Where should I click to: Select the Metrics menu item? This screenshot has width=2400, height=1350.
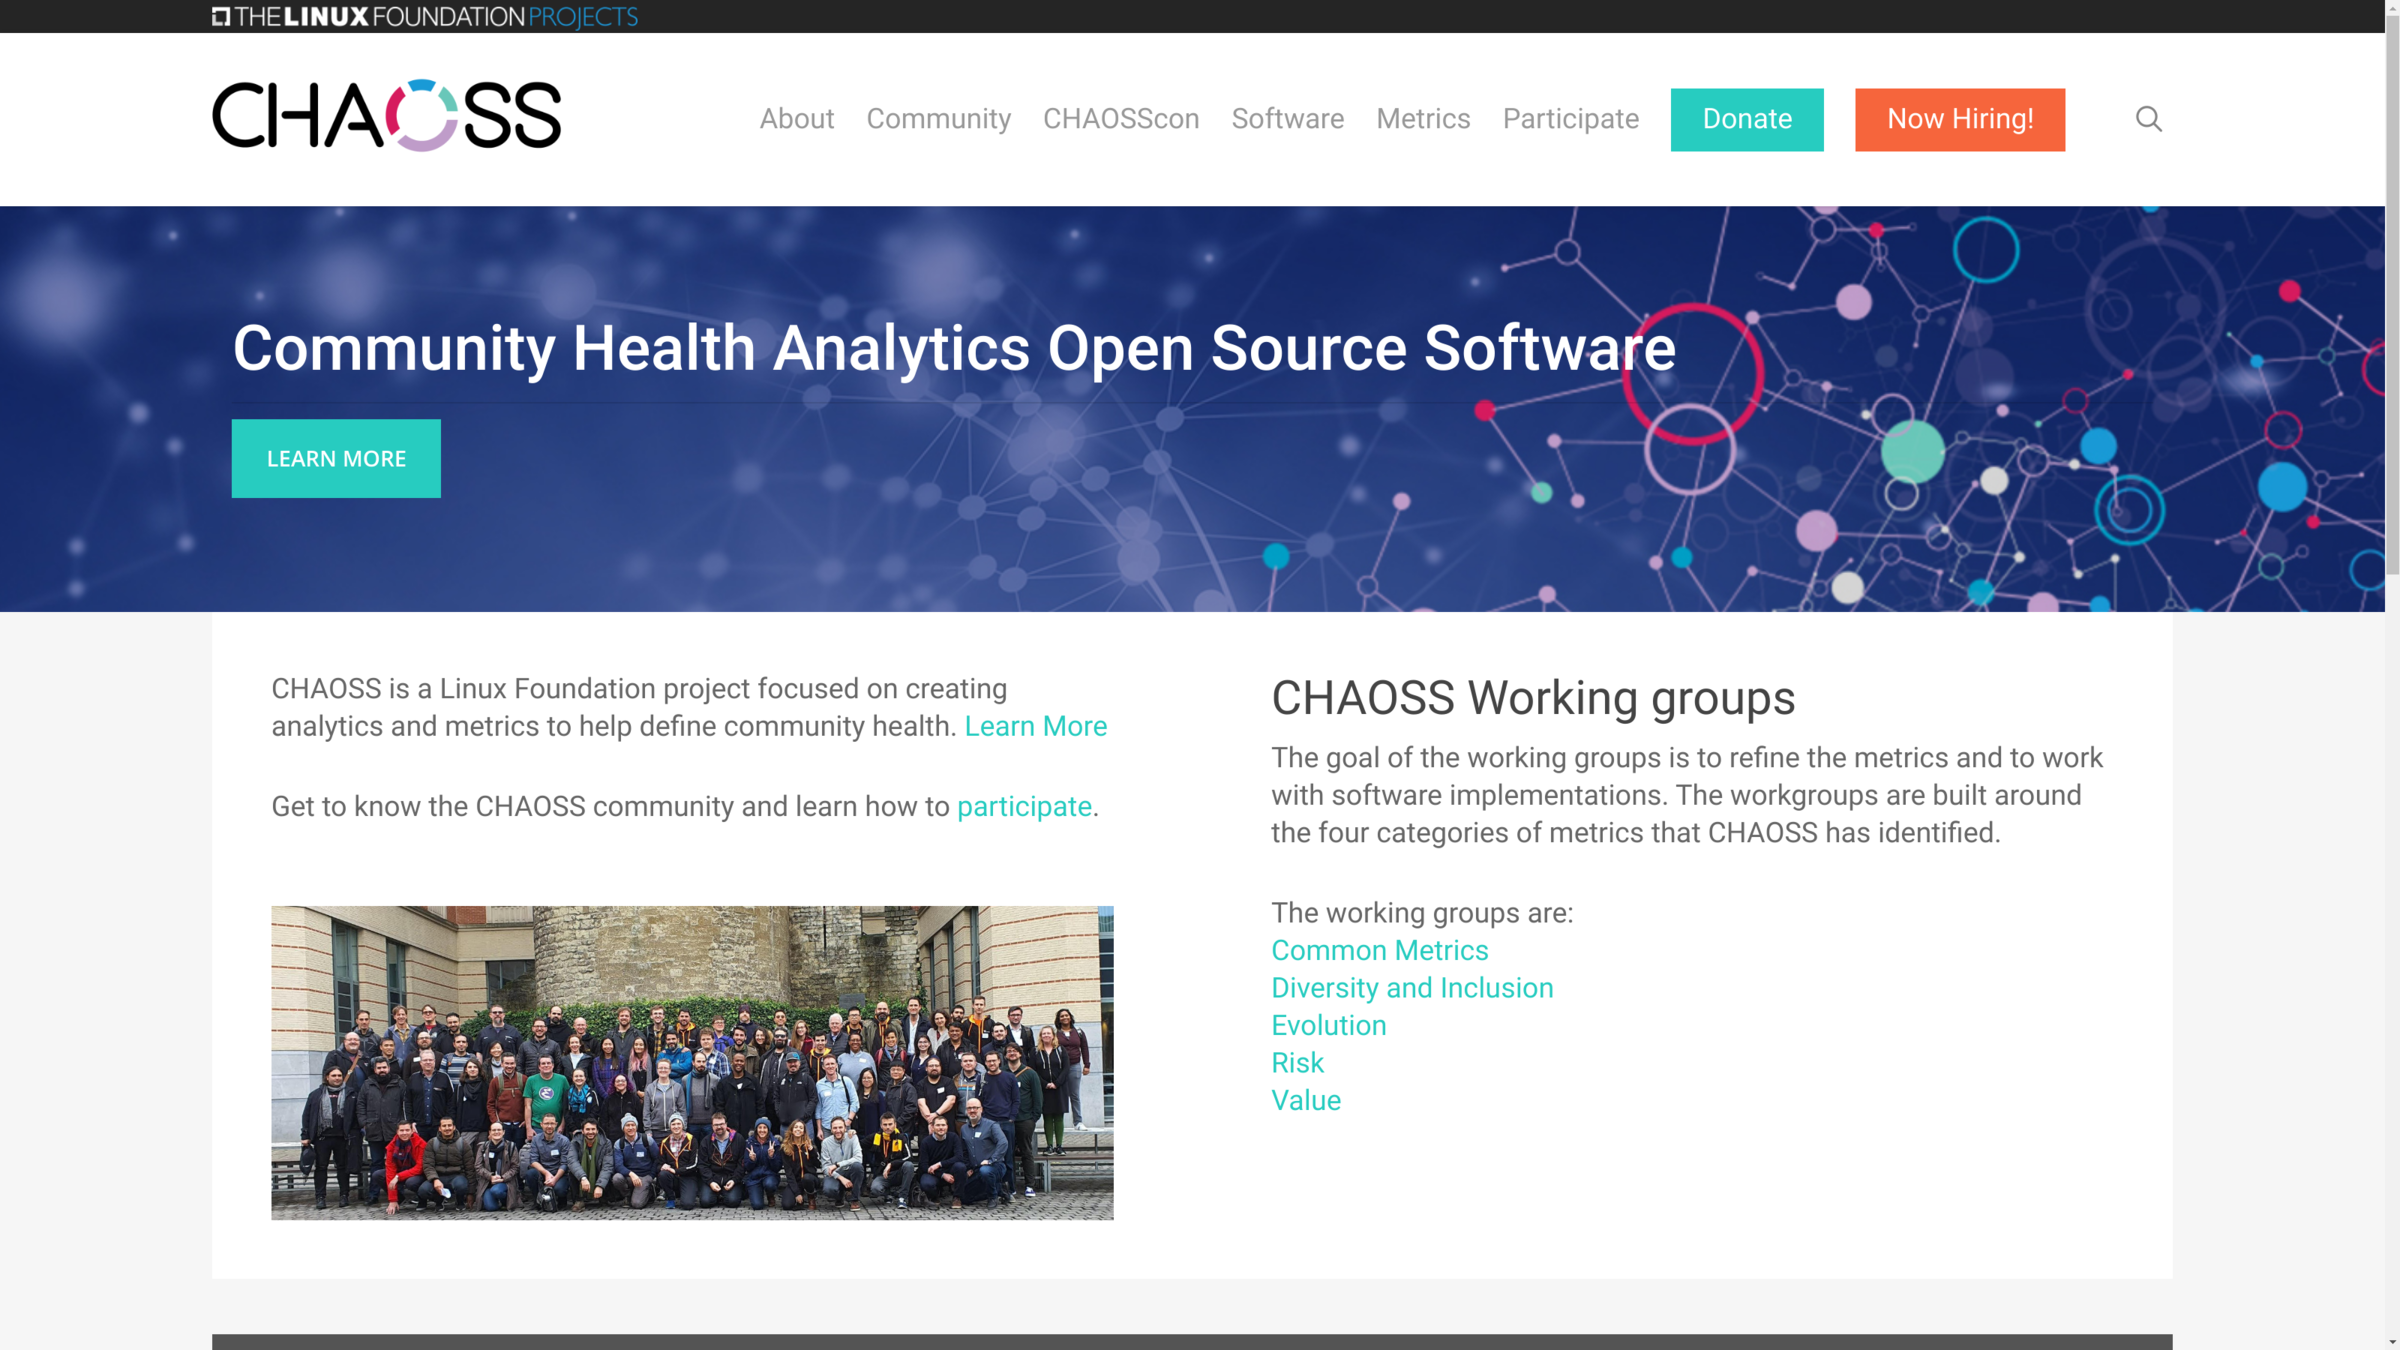coord(1422,119)
